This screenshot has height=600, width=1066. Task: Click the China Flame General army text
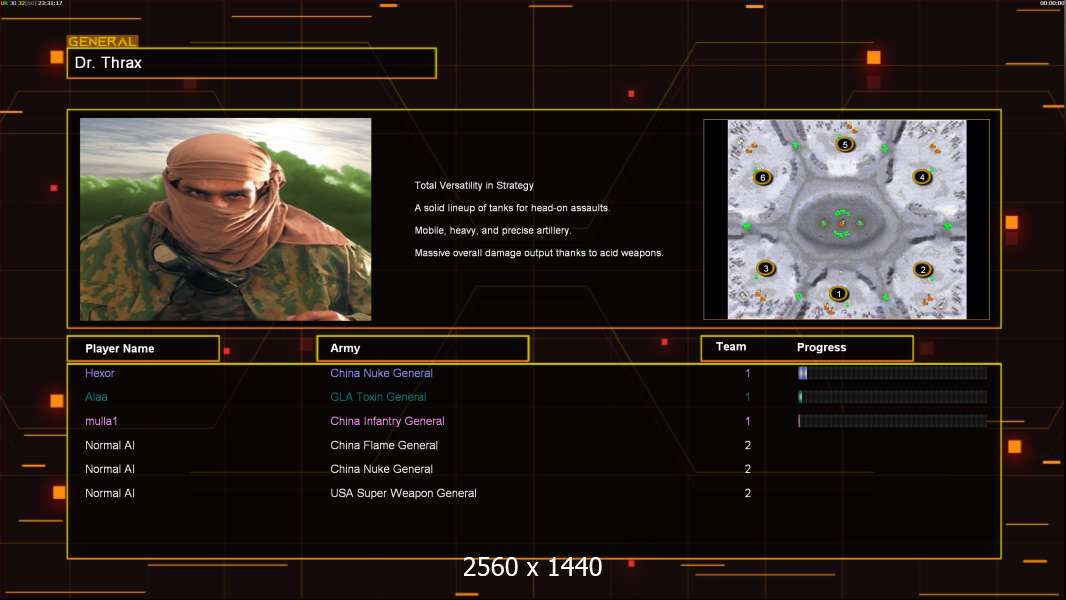(x=384, y=445)
